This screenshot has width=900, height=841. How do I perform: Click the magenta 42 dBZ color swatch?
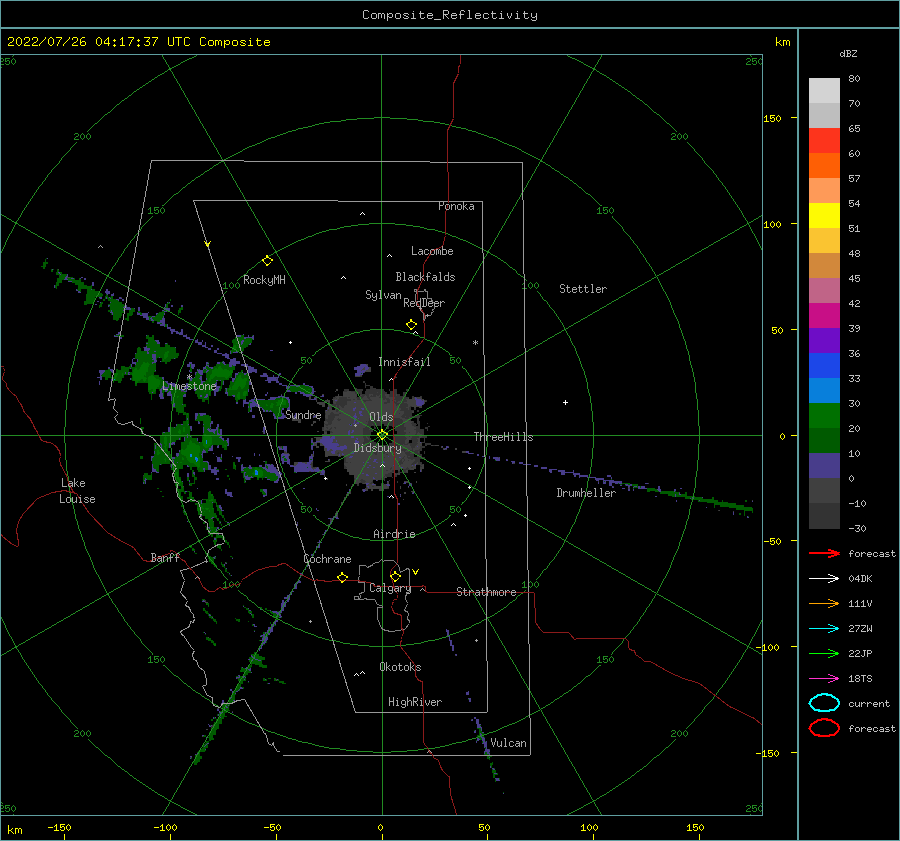[x=824, y=315]
